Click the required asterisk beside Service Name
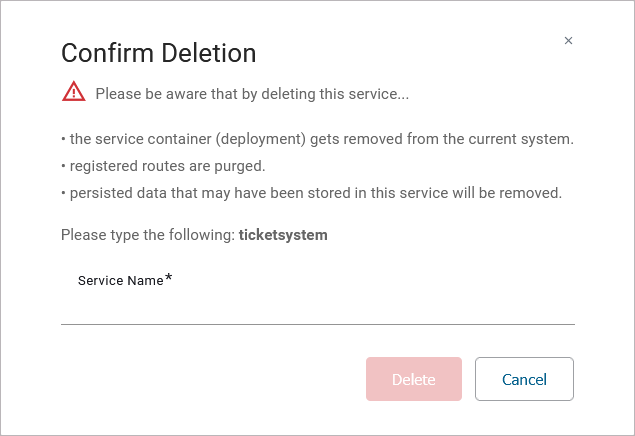The width and height of the screenshot is (635, 436). click(169, 280)
